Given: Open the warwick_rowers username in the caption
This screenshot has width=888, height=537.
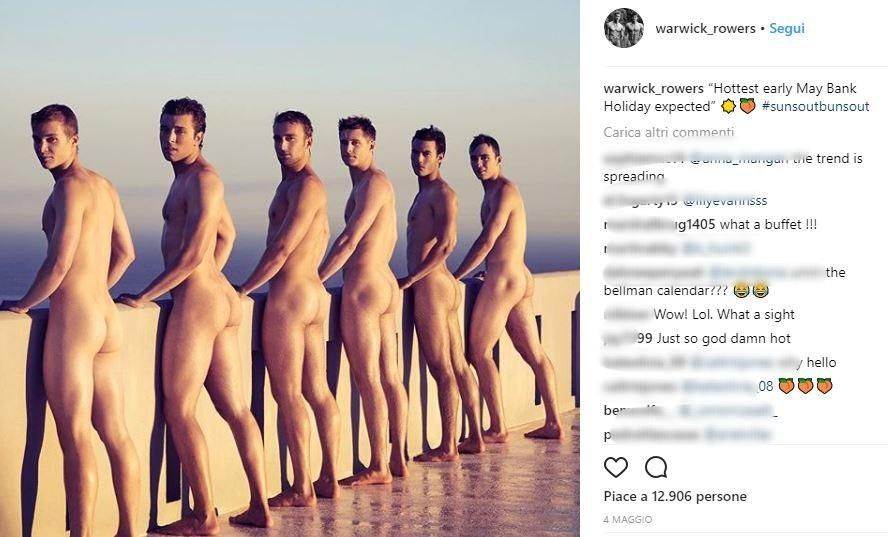Looking at the screenshot, I should pyautogui.click(x=654, y=89).
